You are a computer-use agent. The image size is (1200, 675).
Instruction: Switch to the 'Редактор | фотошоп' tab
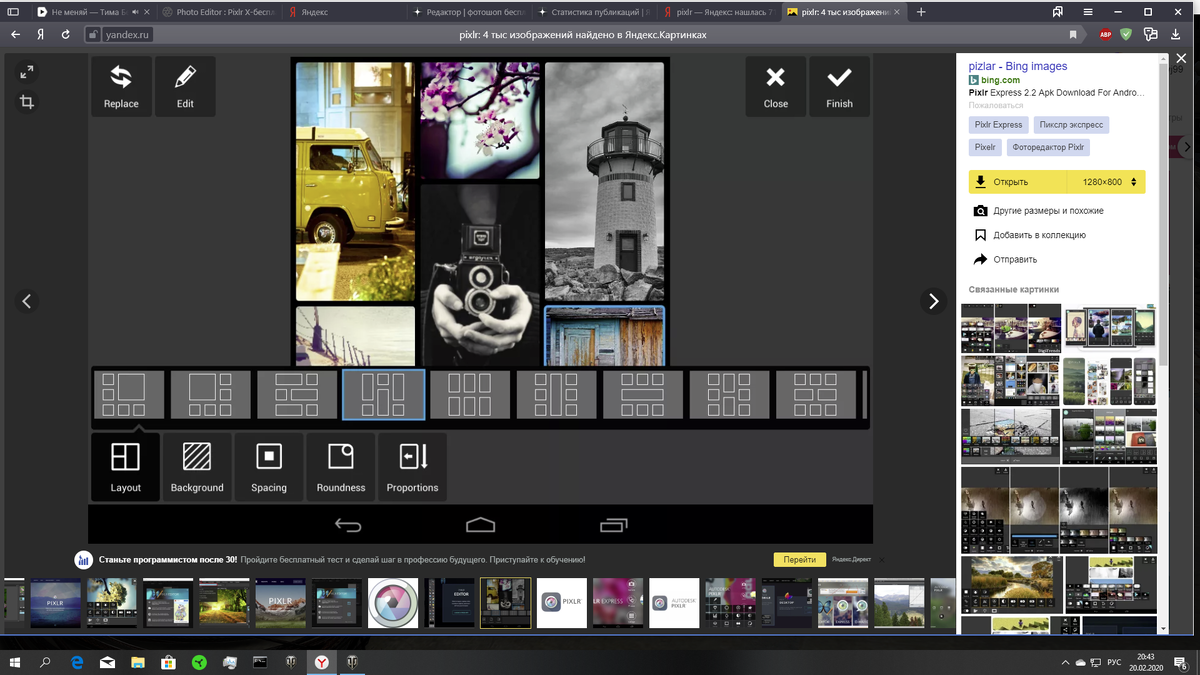coord(468,12)
